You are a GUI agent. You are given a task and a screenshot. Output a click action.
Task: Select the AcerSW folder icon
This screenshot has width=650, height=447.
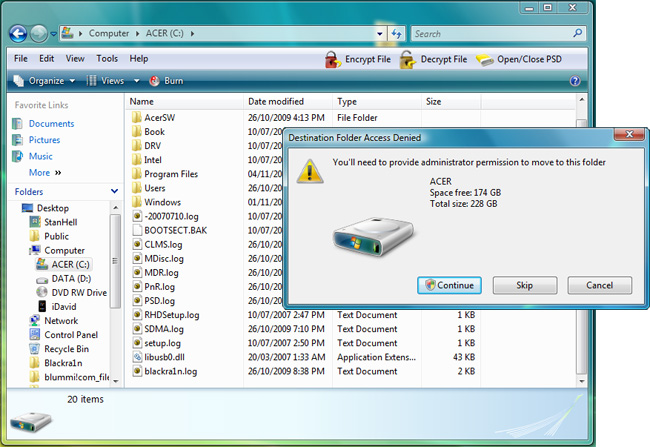(x=136, y=117)
